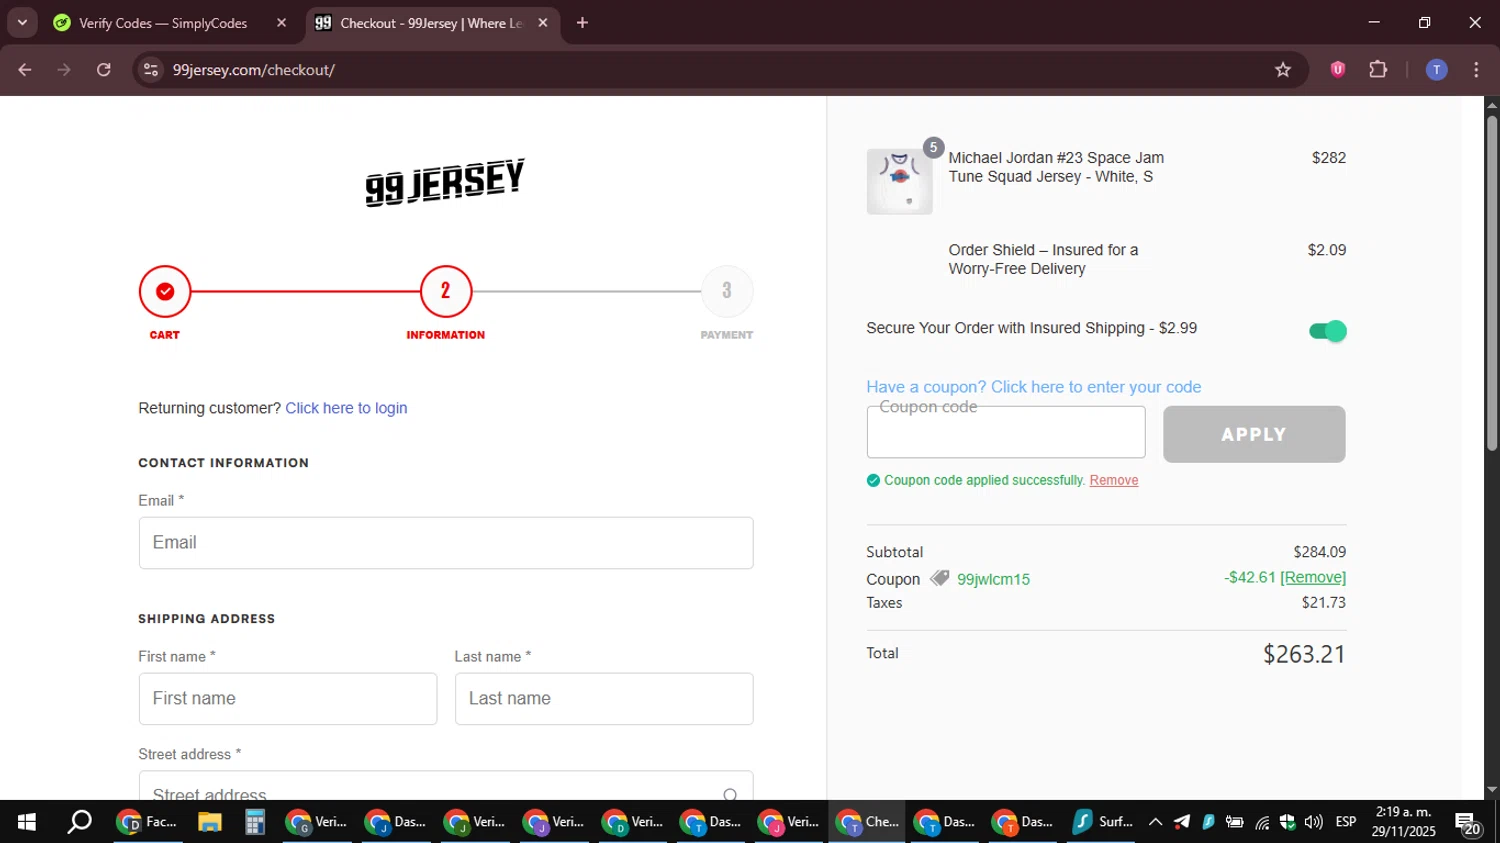Open the Chrome profile avatar T
The image size is (1500, 843).
(x=1436, y=70)
